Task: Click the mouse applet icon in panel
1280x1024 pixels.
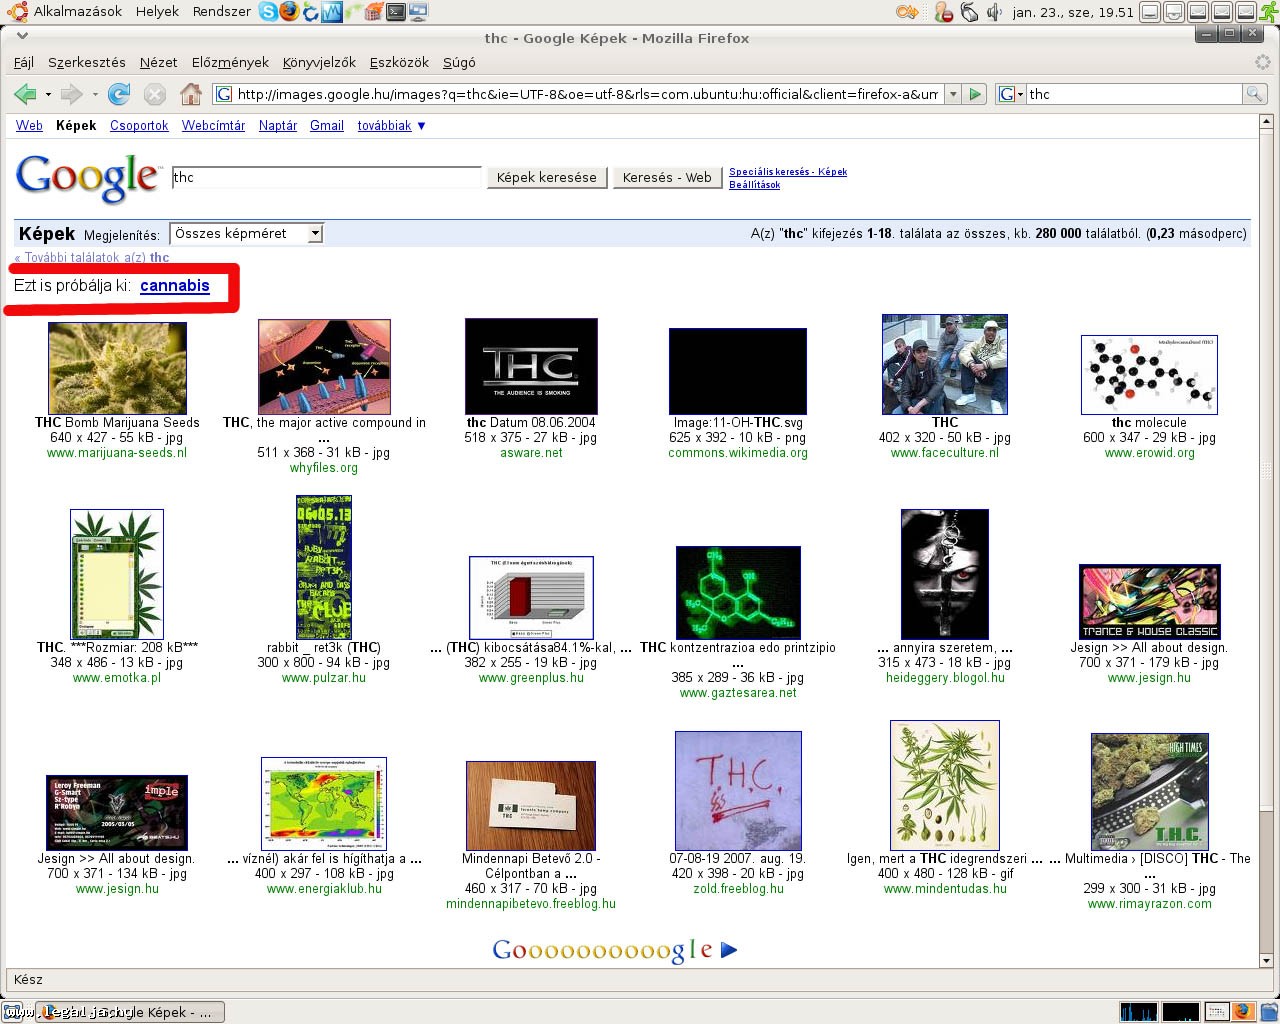Action: (969, 12)
